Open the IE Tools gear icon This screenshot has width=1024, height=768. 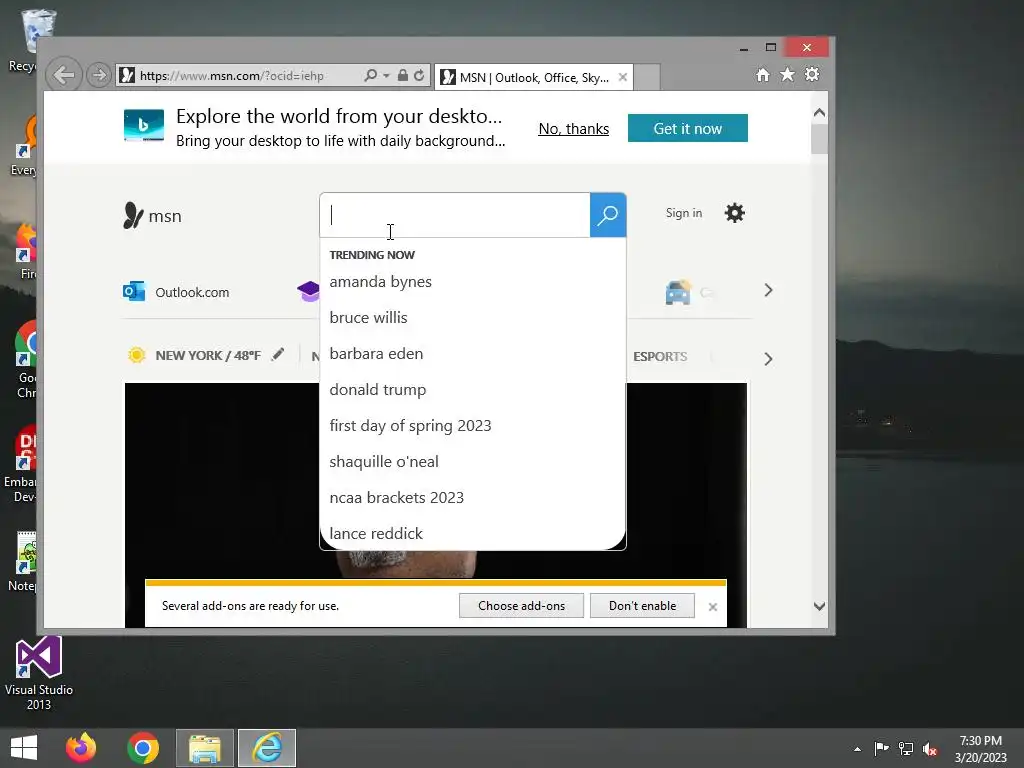click(812, 74)
